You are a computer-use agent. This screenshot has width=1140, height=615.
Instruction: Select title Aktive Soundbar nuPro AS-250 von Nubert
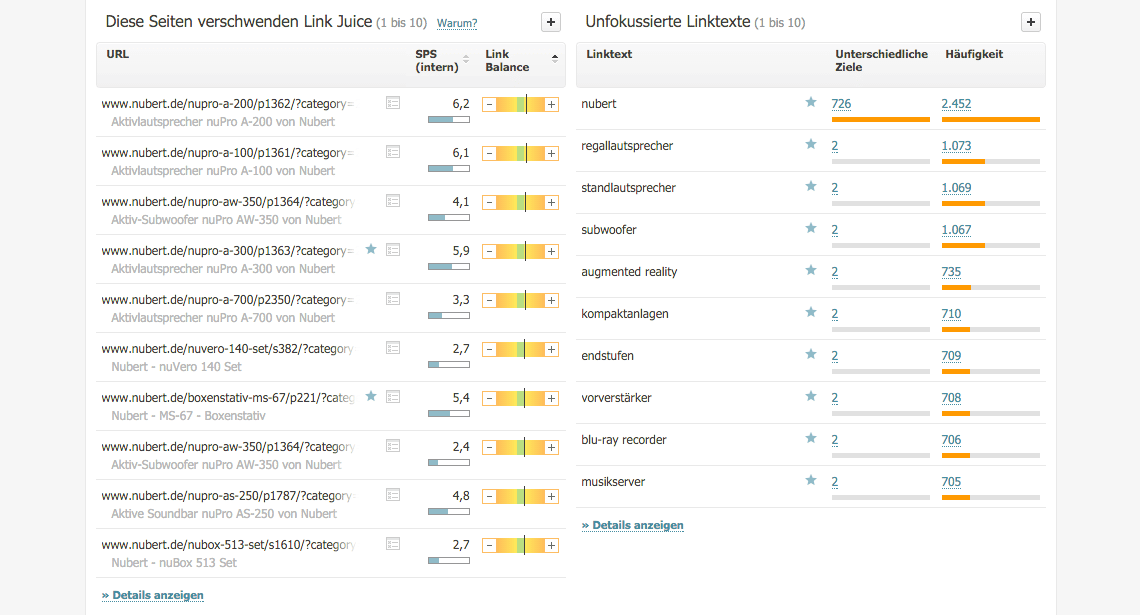pyautogui.click(x=224, y=514)
